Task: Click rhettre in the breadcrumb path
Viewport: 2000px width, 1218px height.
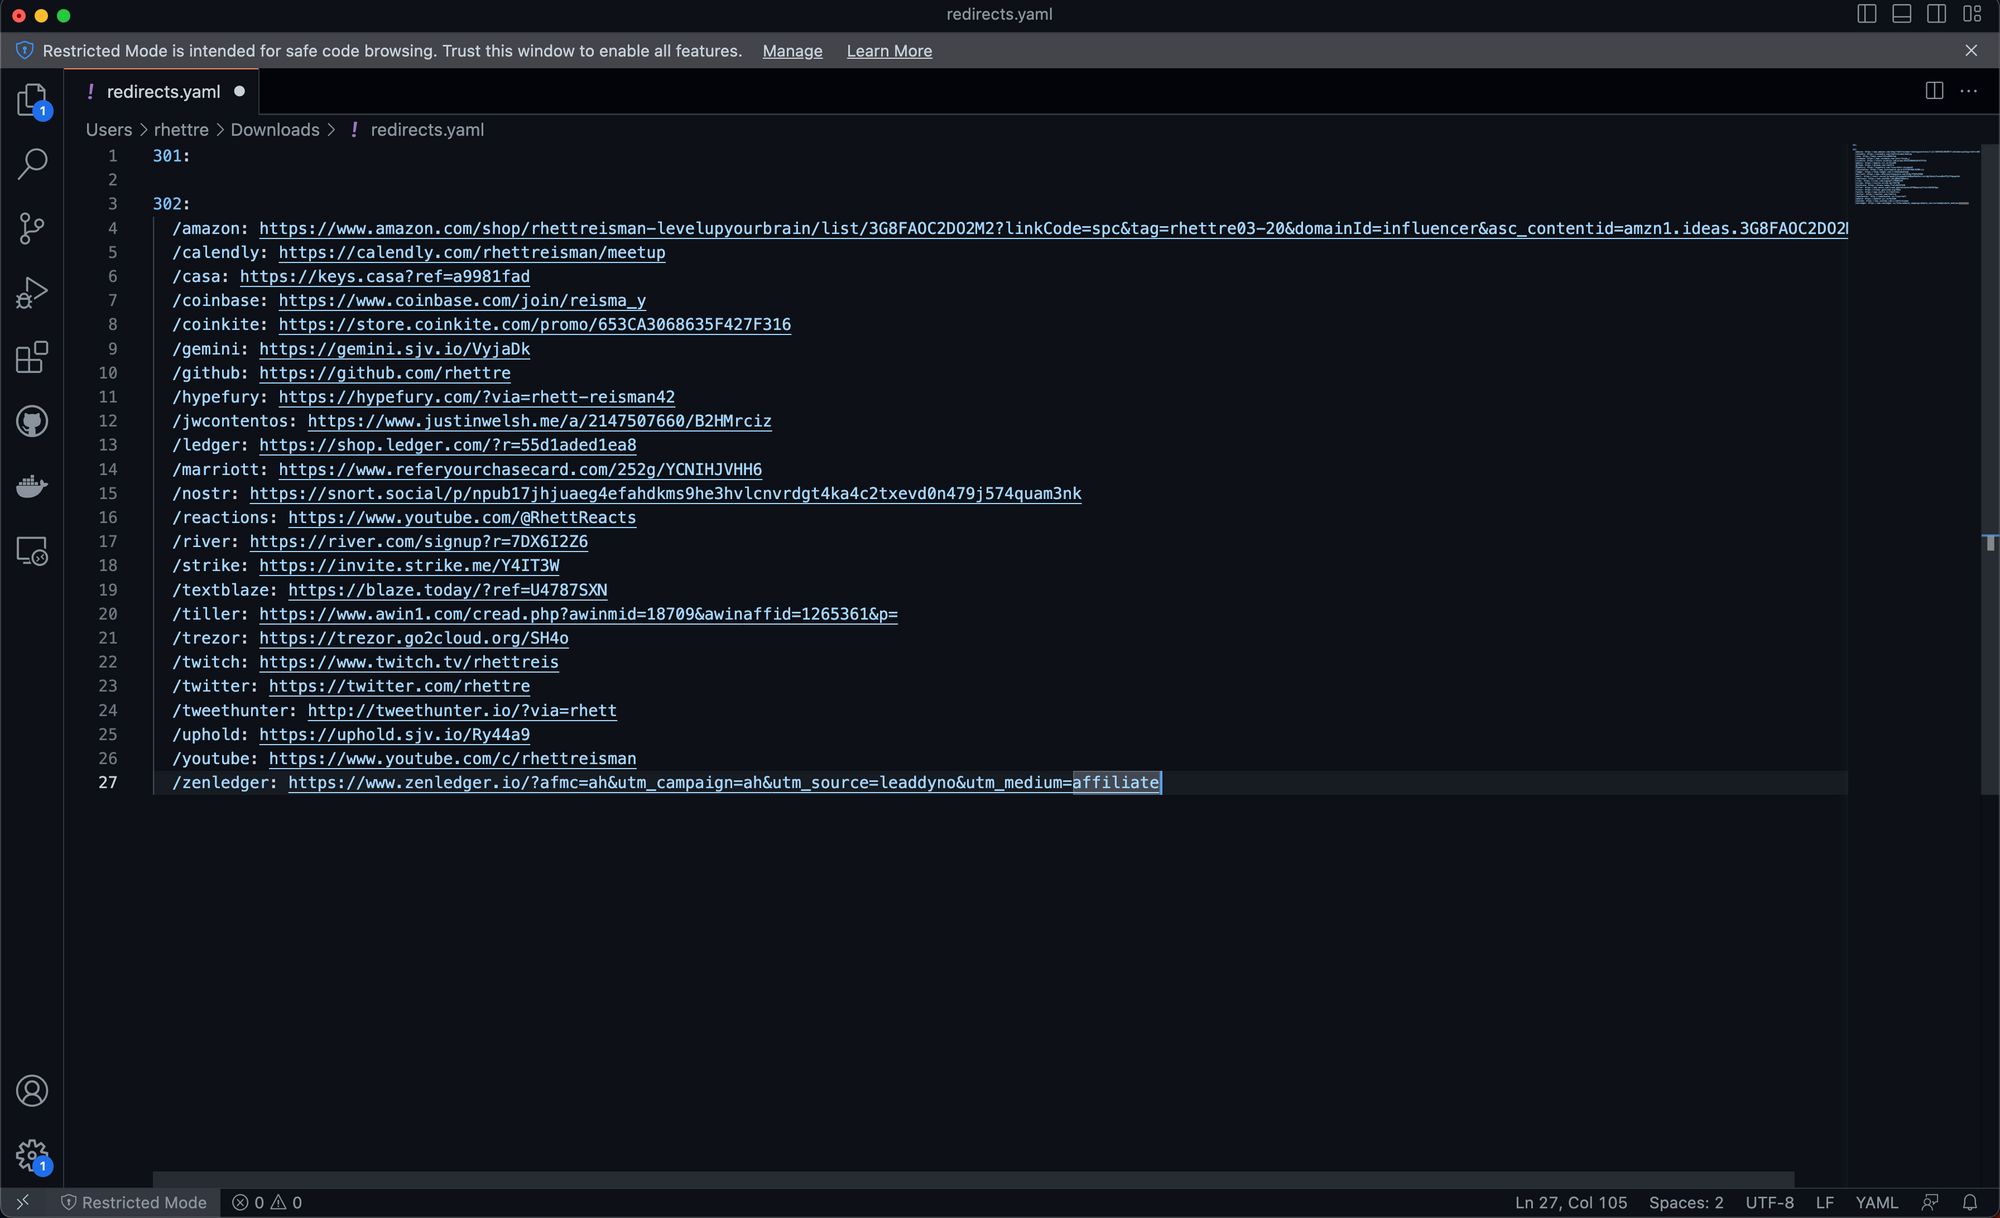Action: [x=181, y=130]
